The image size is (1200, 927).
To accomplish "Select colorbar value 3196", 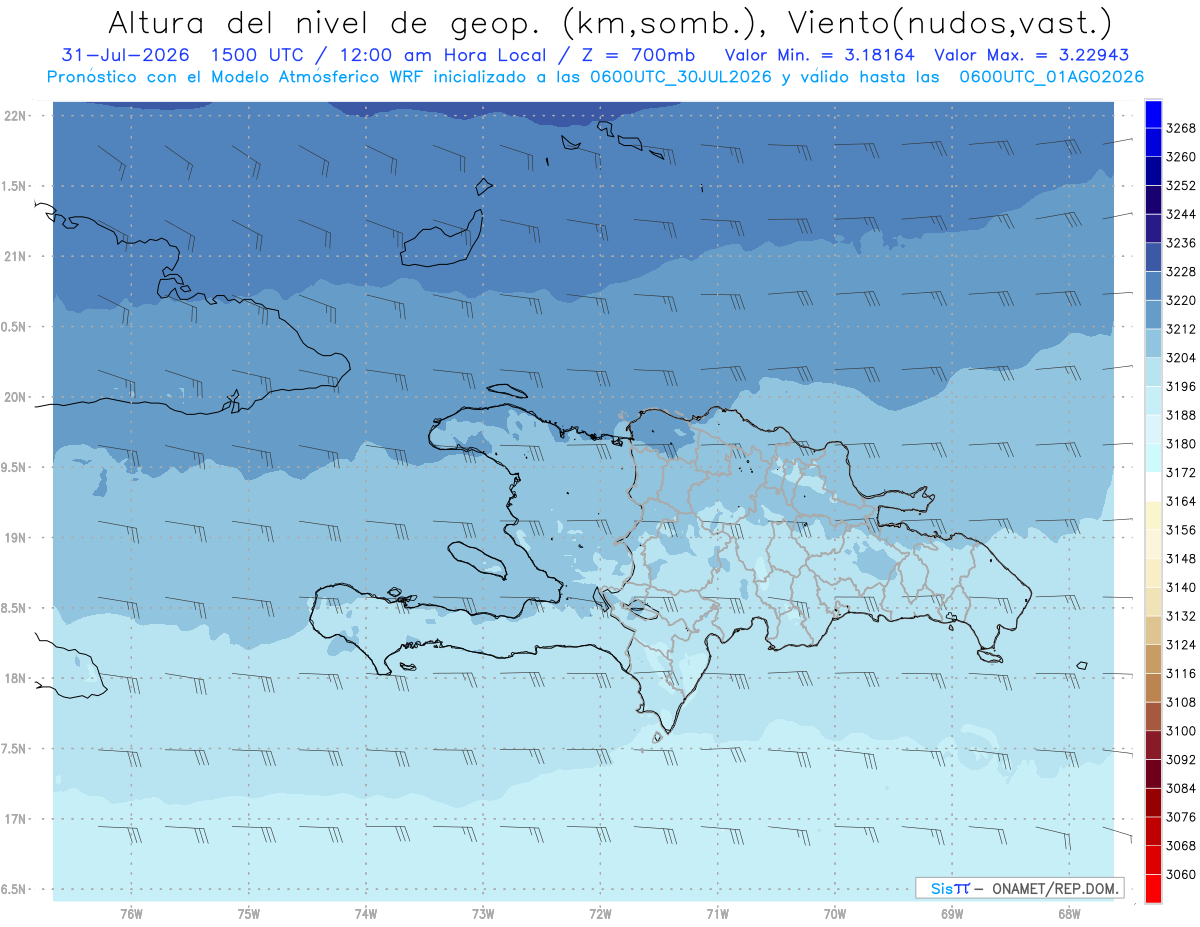I will coord(1181,387).
